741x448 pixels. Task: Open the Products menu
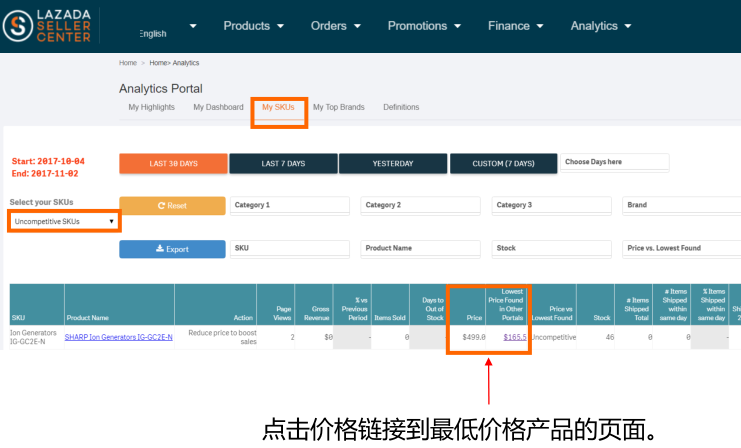253,26
